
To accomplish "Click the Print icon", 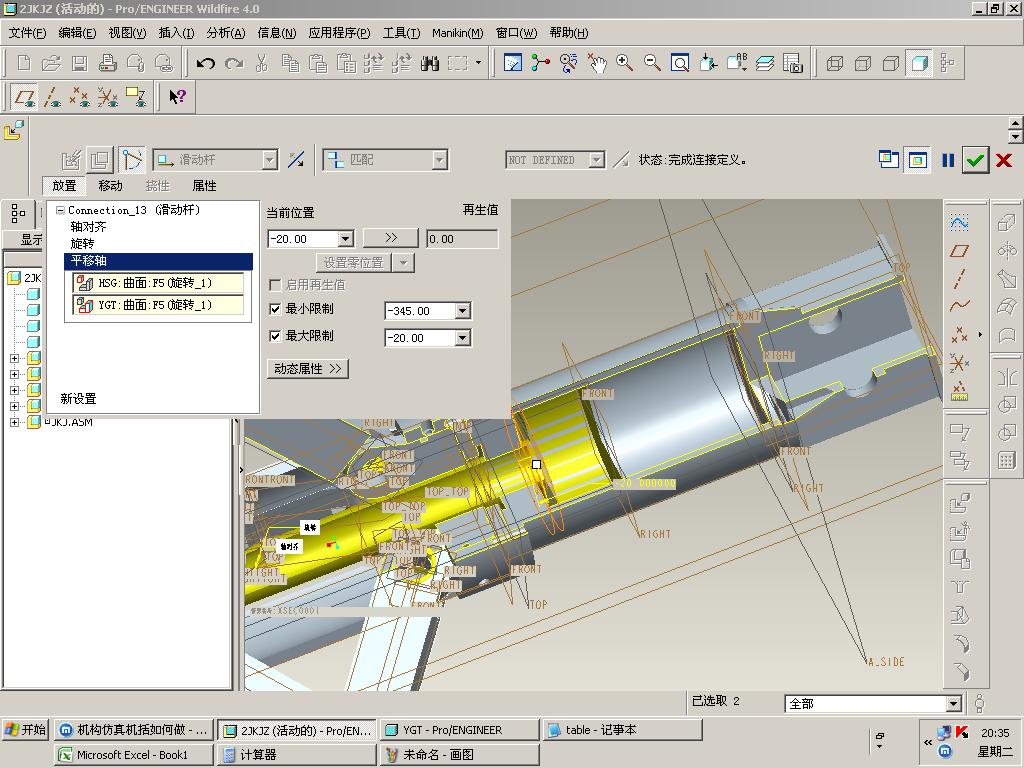I will click(107, 63).
